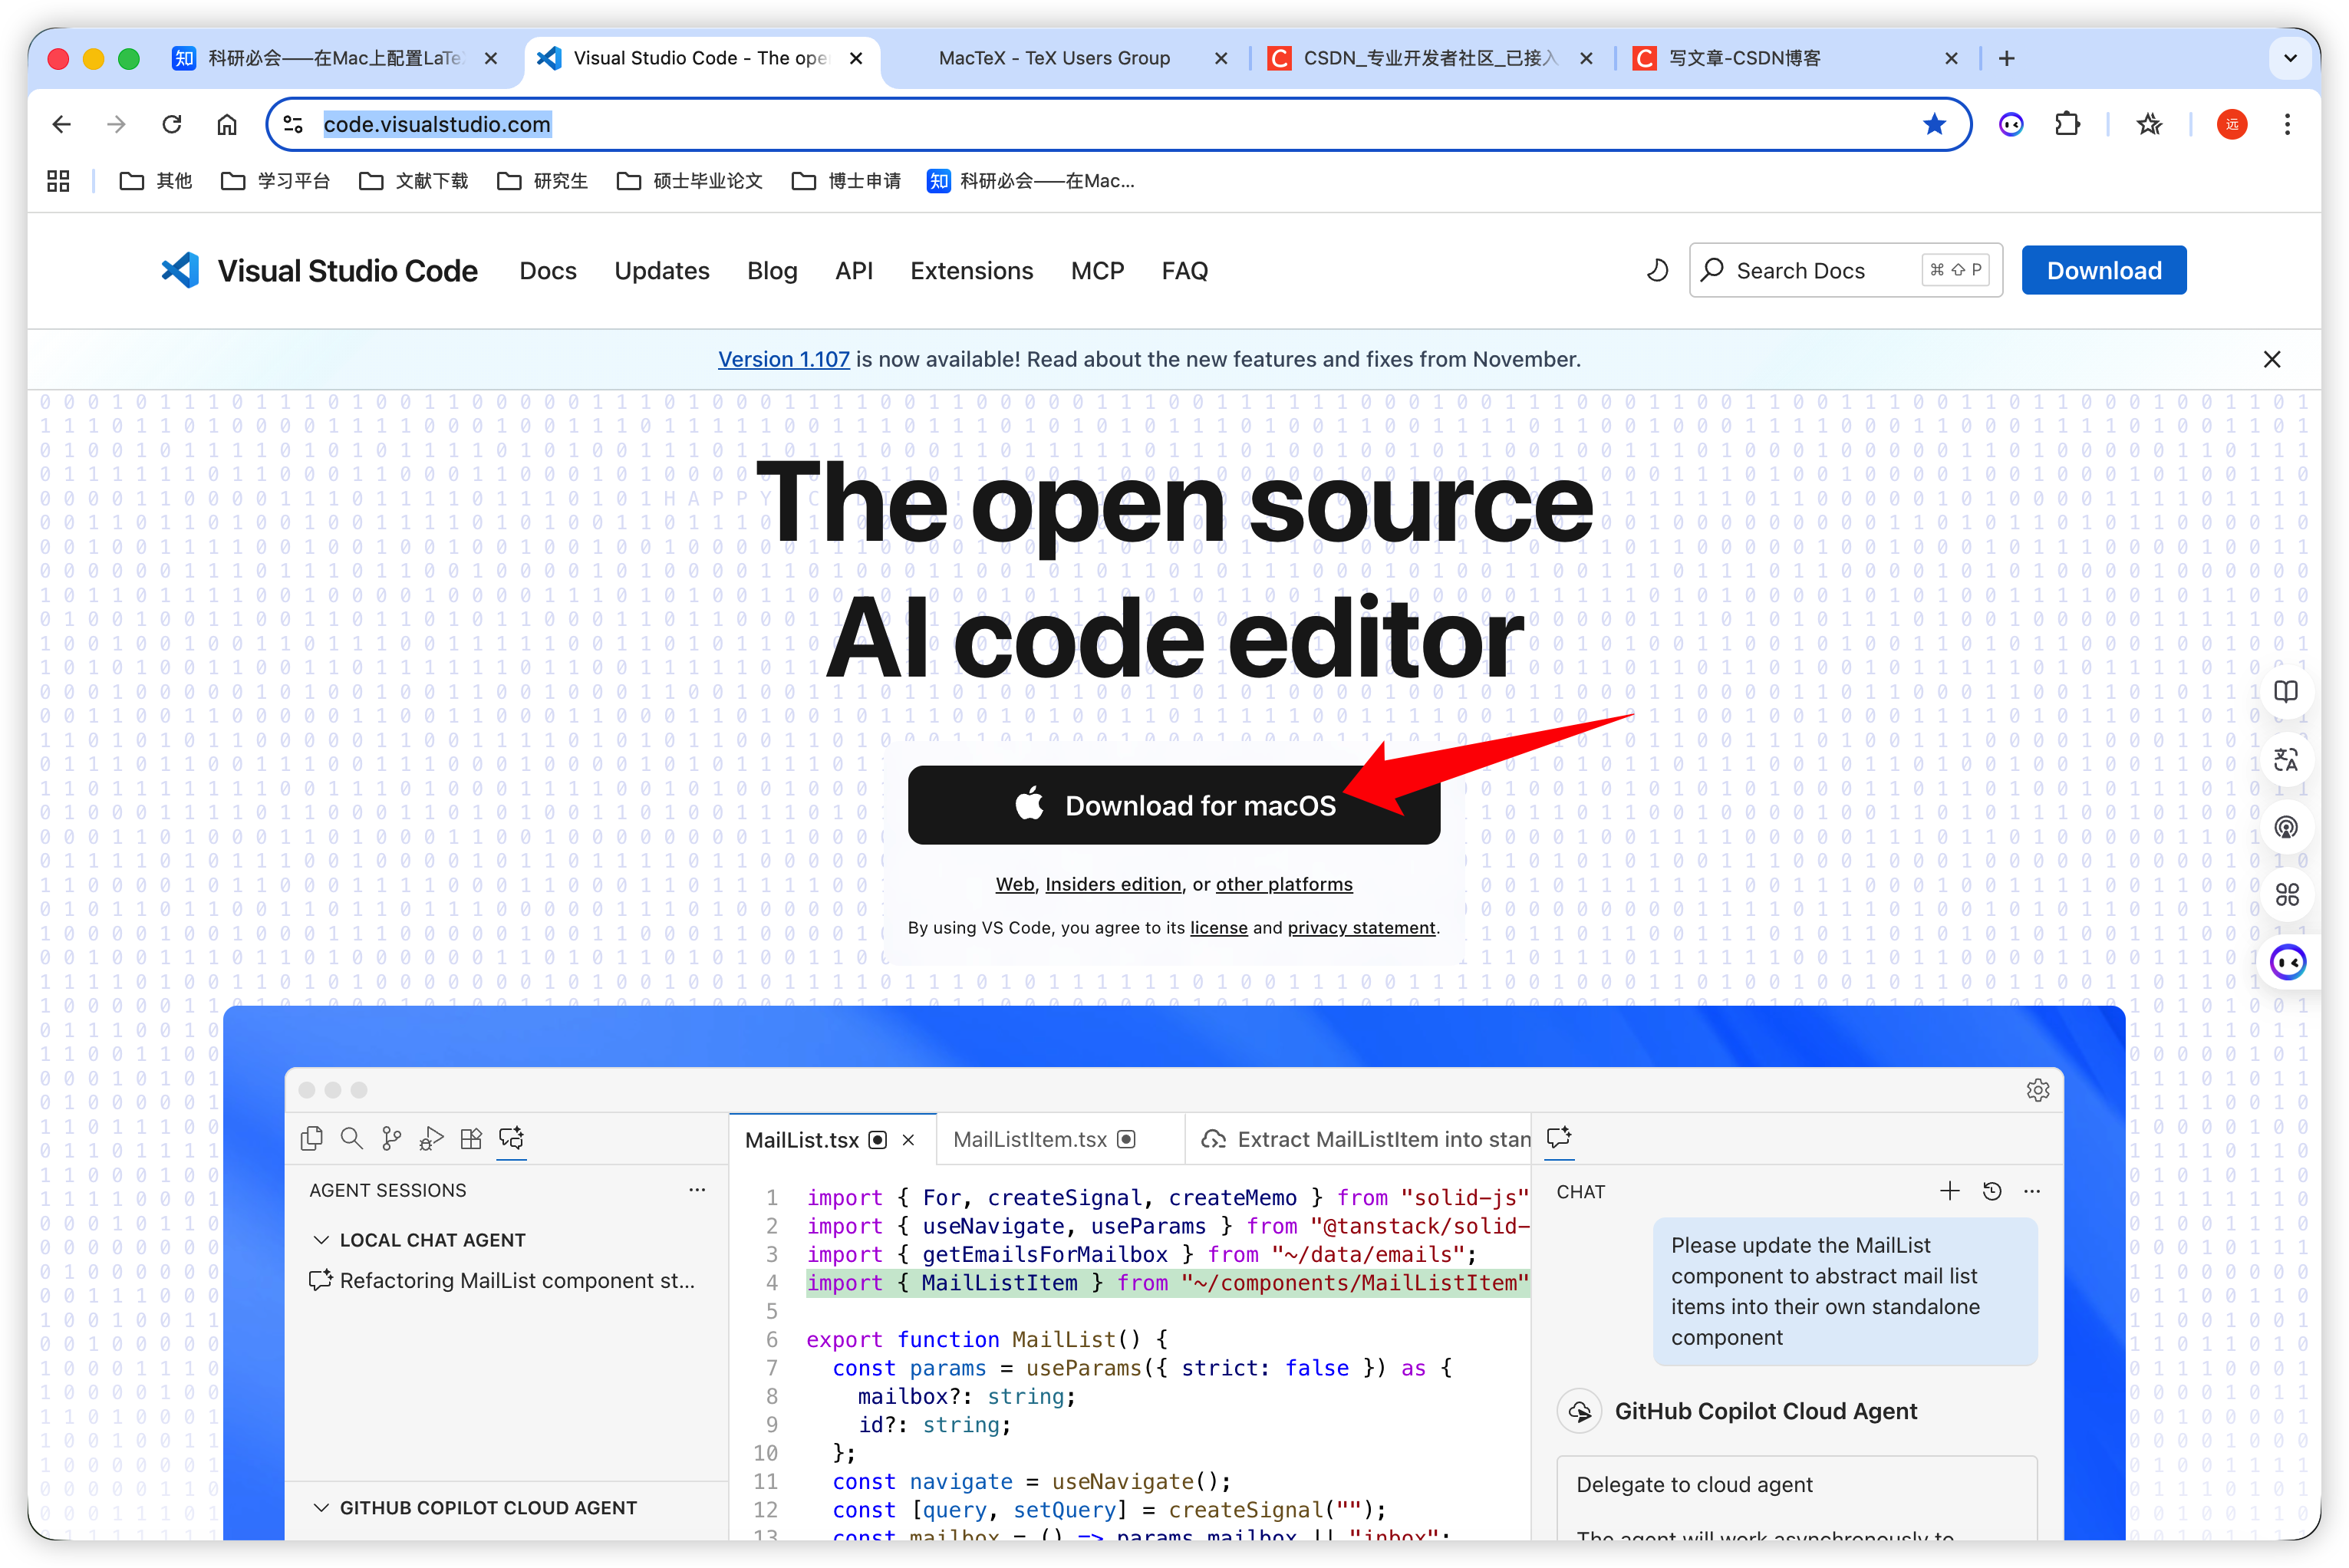Open the red profile avatar
The width and height of the screenshot is (2349, 1568).
click(2232, 124)
